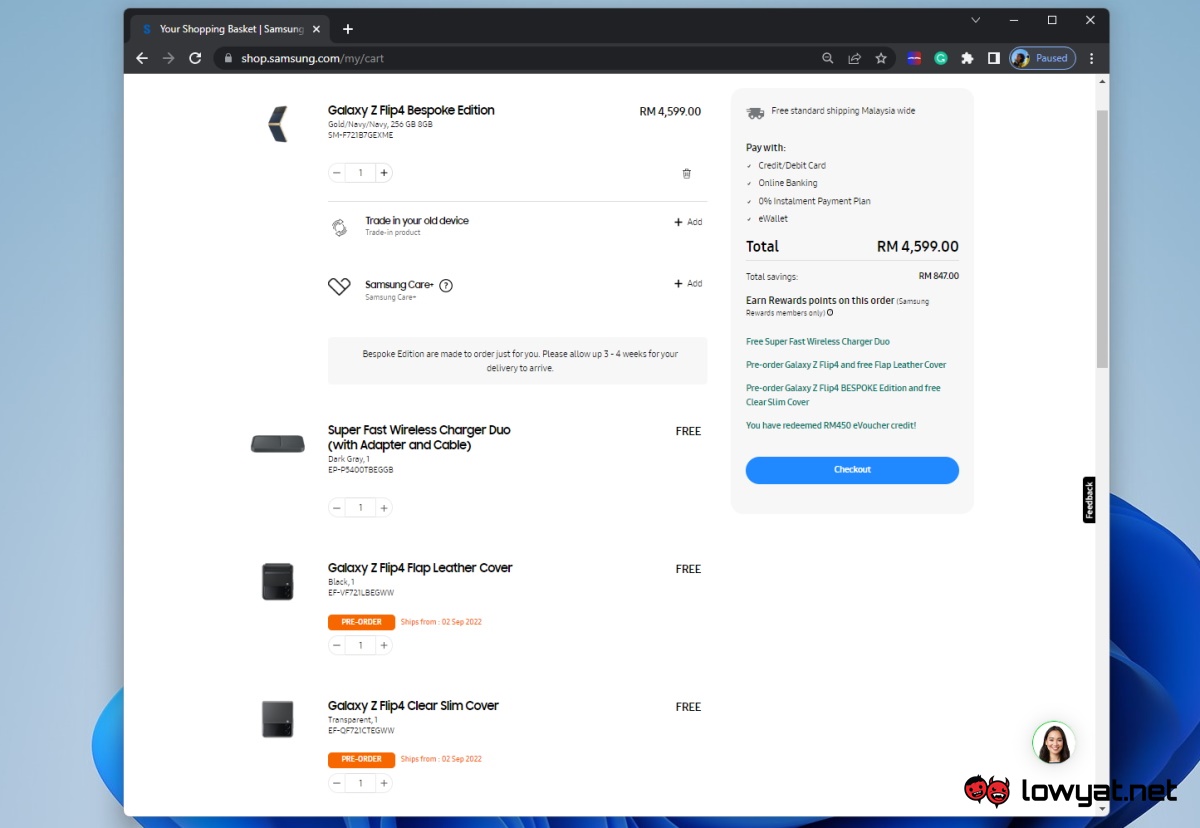The image size is (1200, 828).
Task: Click the 0% Instalment Payment Plan option
Action: pyautogui.click(x=814, y=201)
